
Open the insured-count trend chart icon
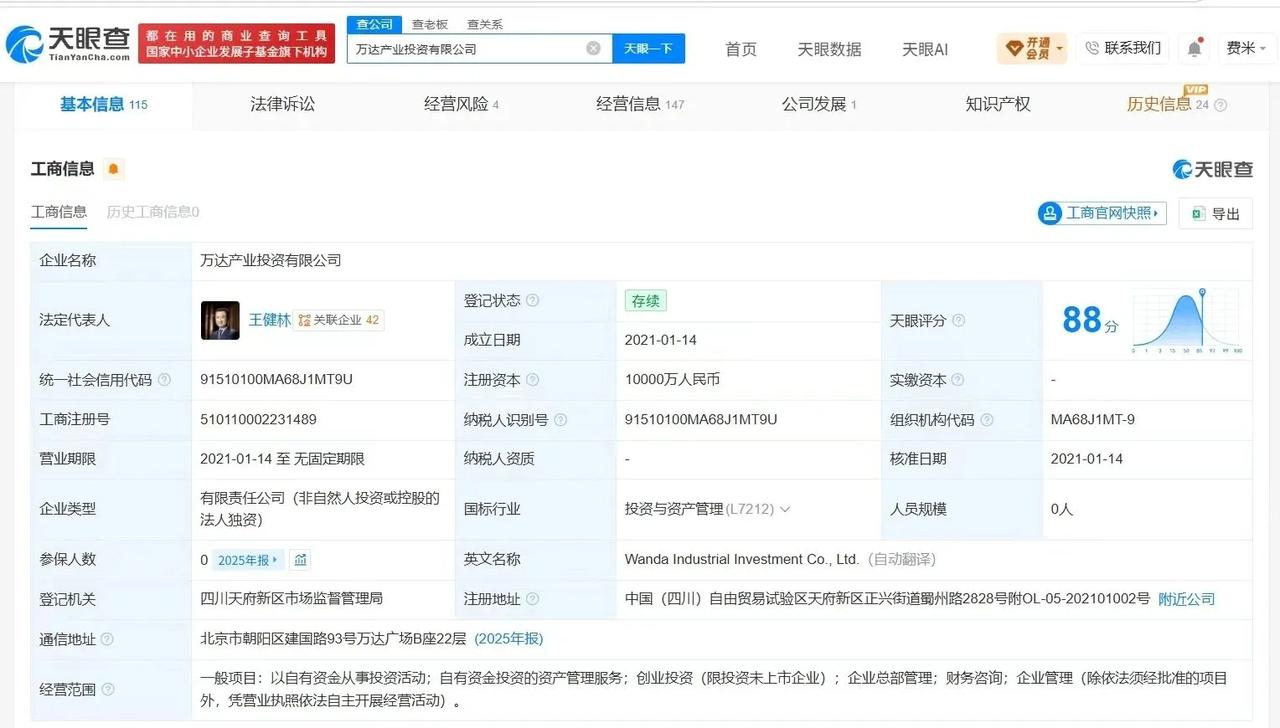(x=301, y=559)
